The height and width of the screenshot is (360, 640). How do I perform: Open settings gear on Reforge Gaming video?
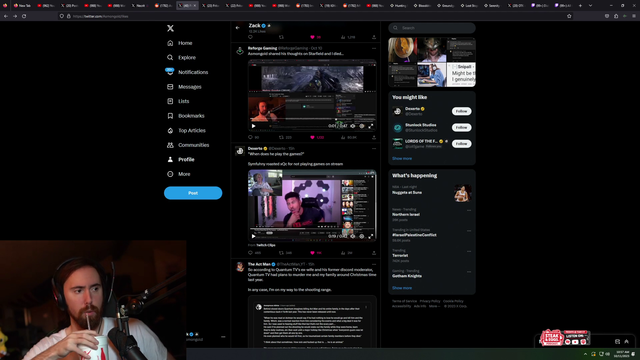point(362,126)
